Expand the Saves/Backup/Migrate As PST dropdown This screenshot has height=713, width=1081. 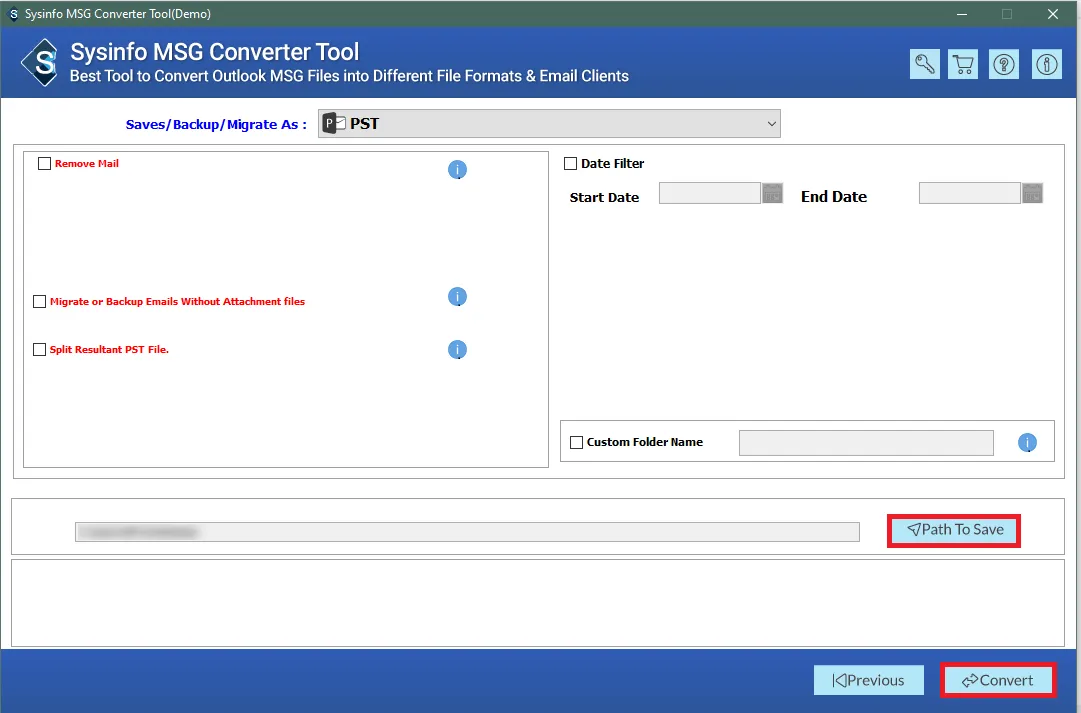[549, 124]
